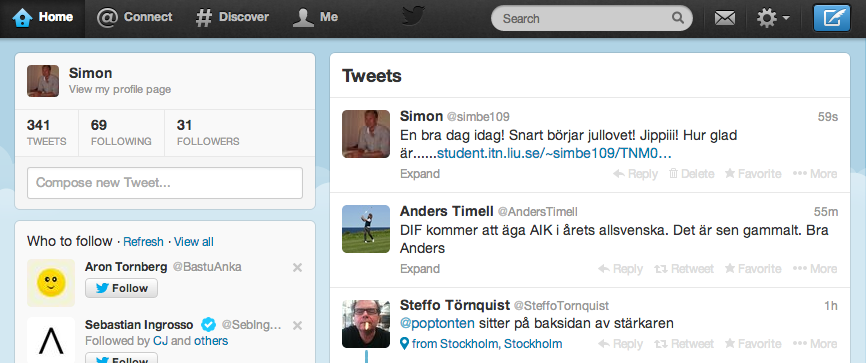866x363 pixels.
Task: Open More options on Simon's tweet
Action: coord(815,173)
